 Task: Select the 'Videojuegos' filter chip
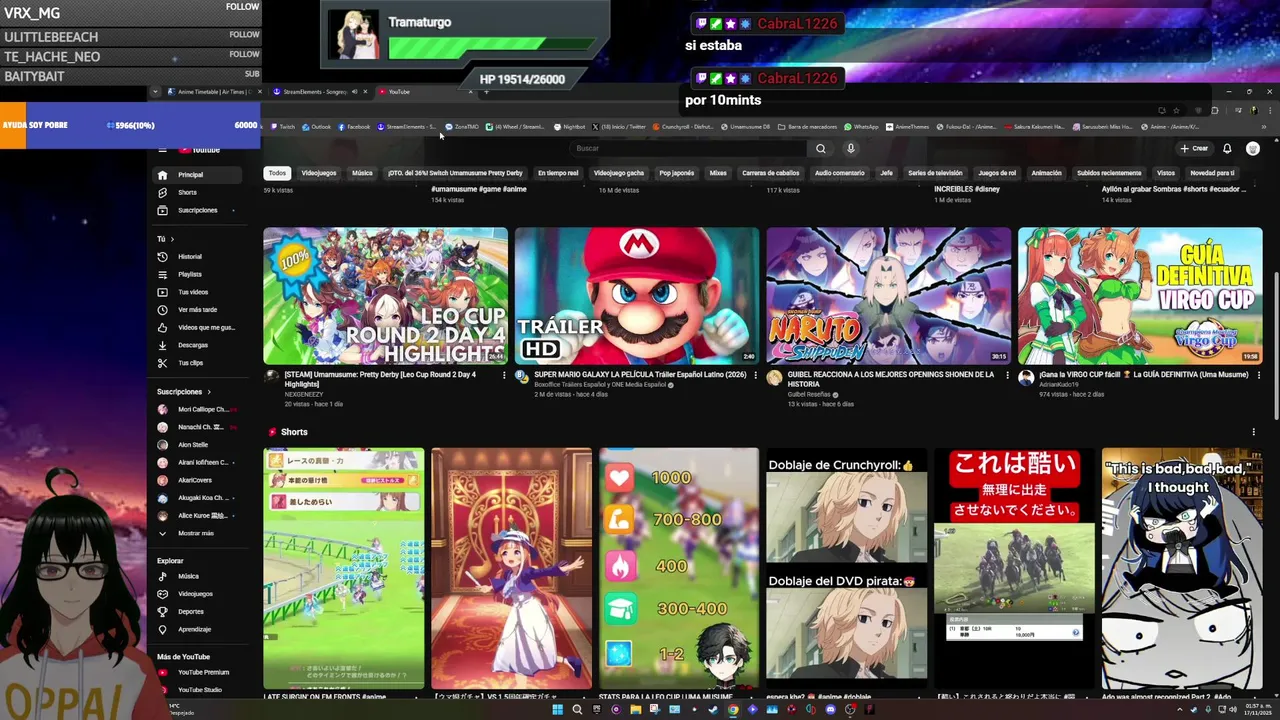coord(319,173)
